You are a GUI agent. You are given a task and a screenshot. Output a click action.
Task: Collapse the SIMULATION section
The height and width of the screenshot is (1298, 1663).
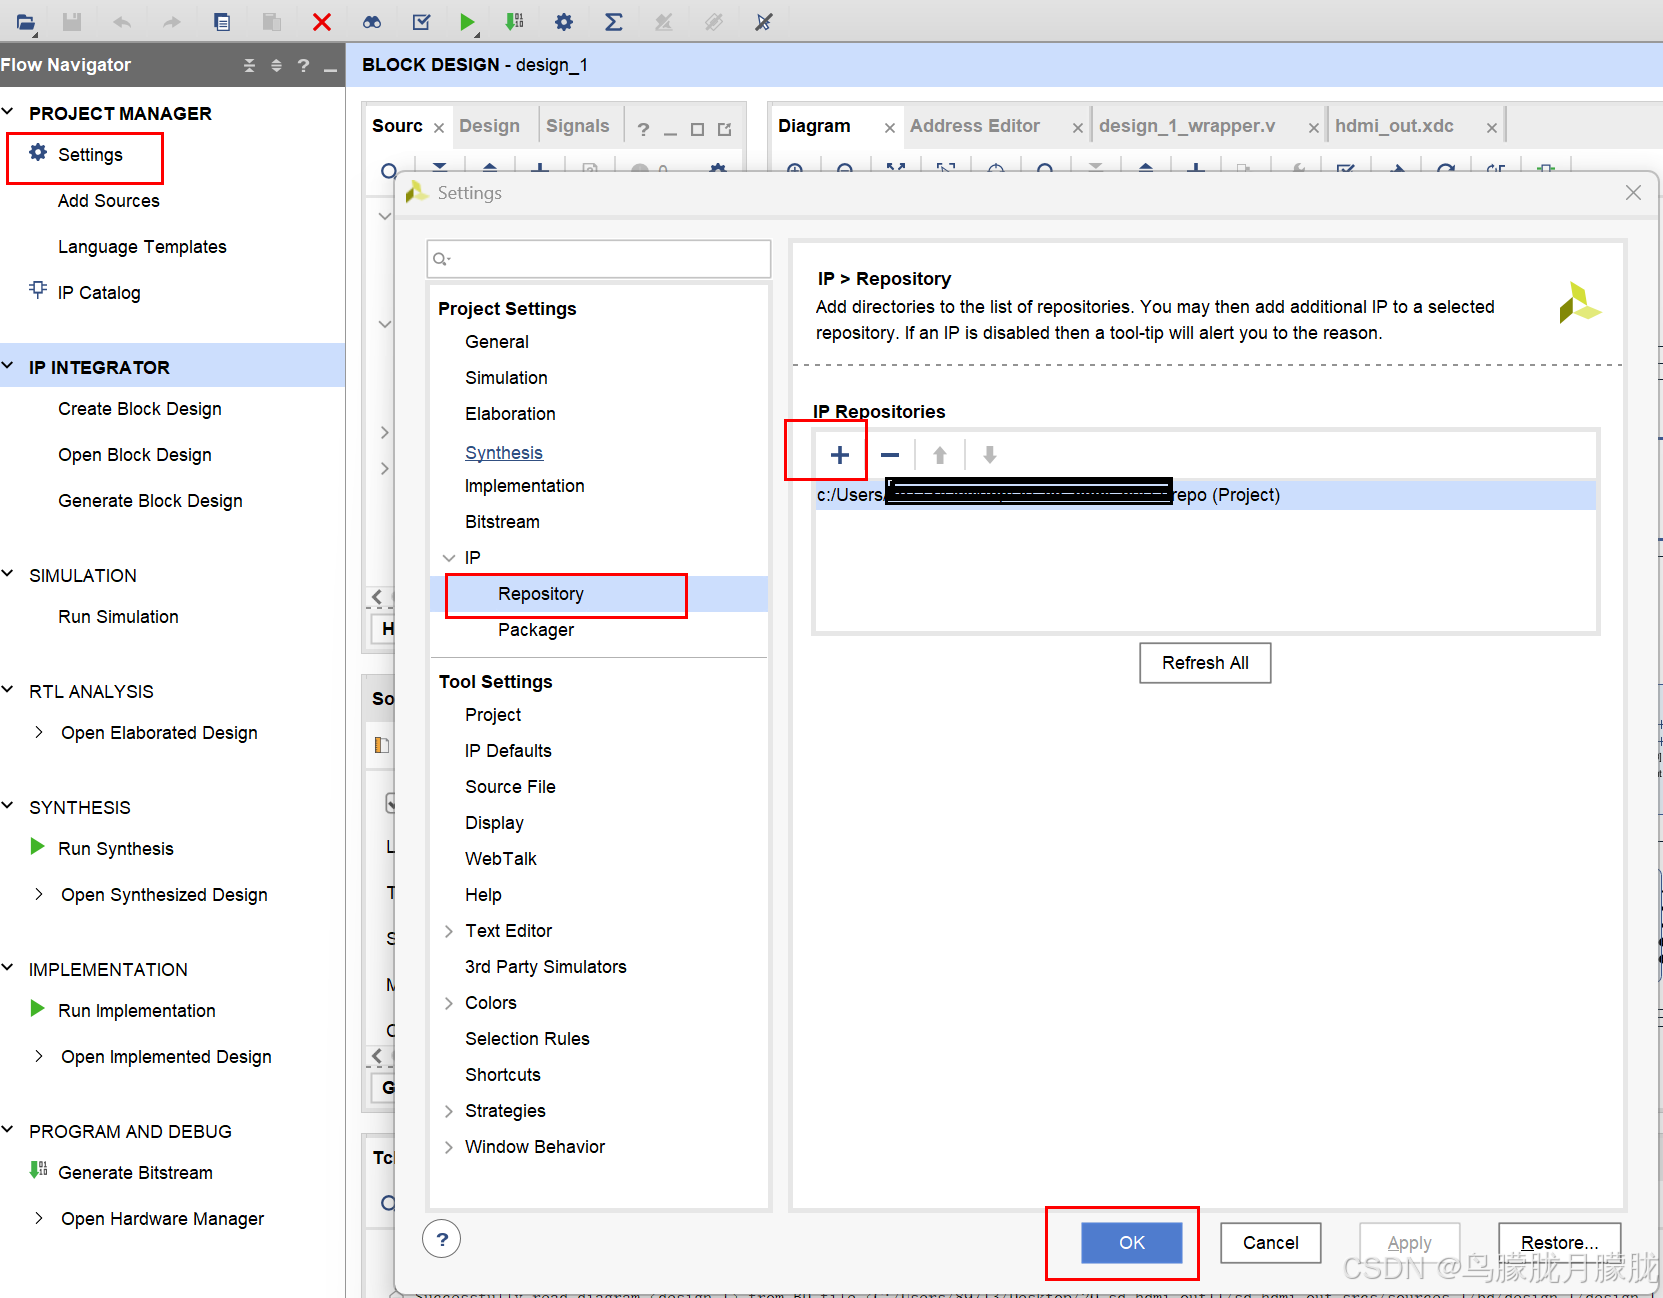click(8, 574)
